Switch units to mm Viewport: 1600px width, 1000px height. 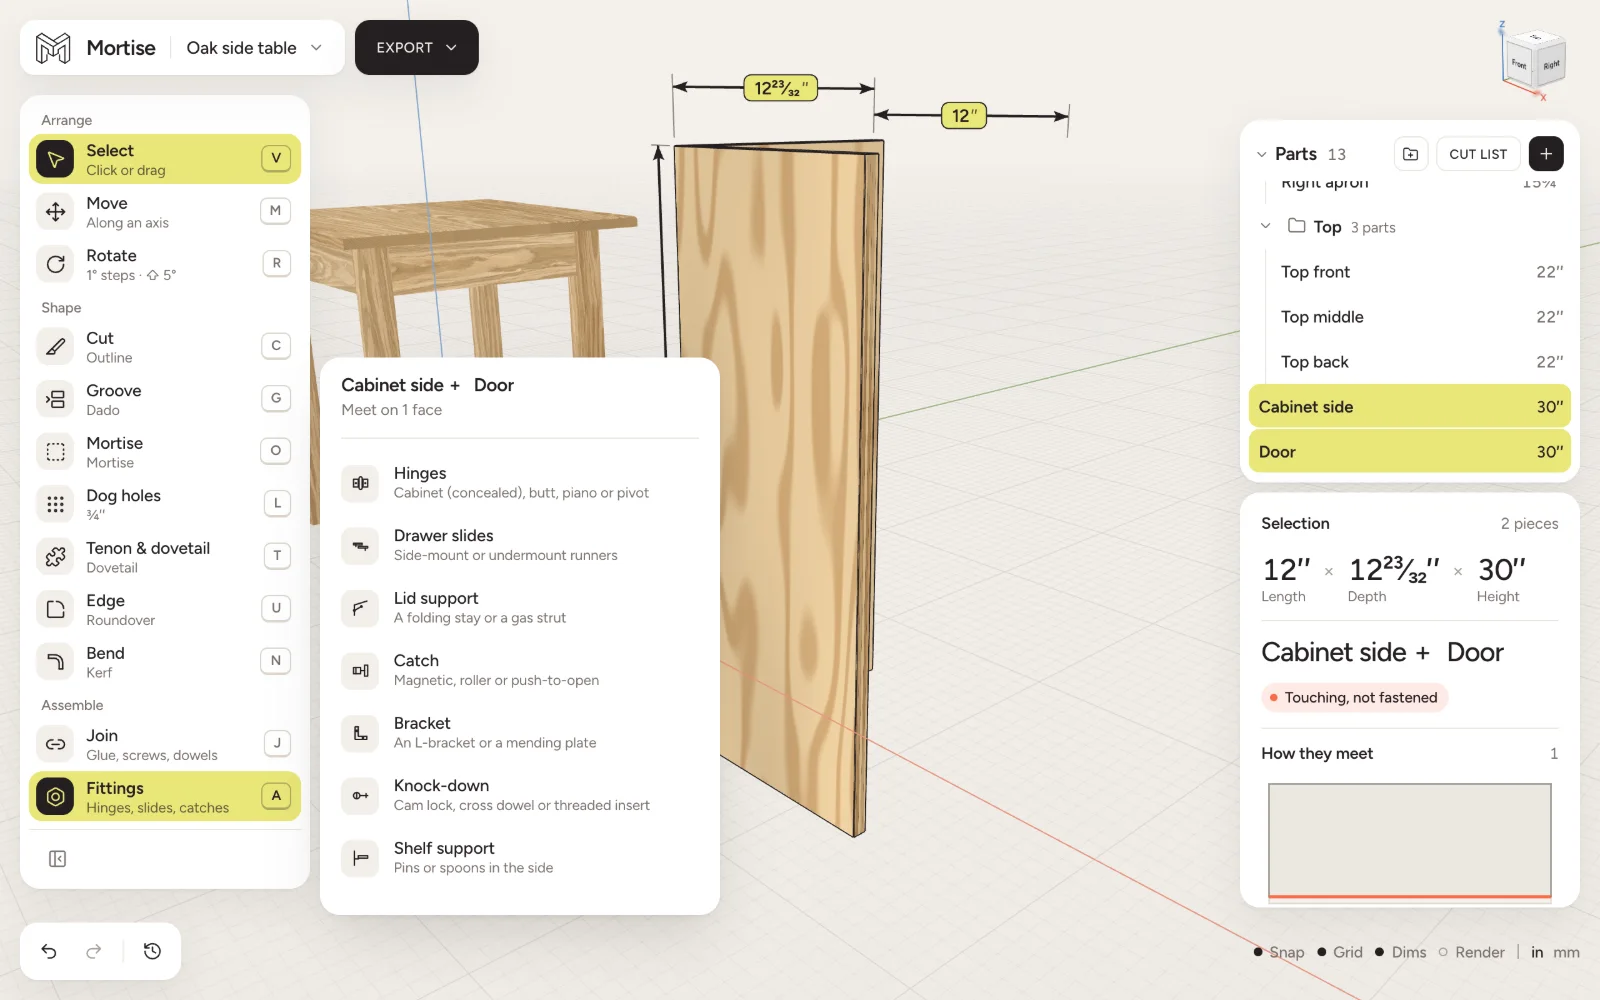(1566, 952)
